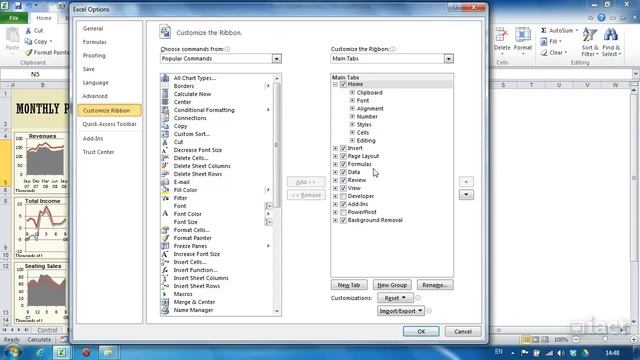Open the Customize the Ribbon dropdown

point(449,59)
